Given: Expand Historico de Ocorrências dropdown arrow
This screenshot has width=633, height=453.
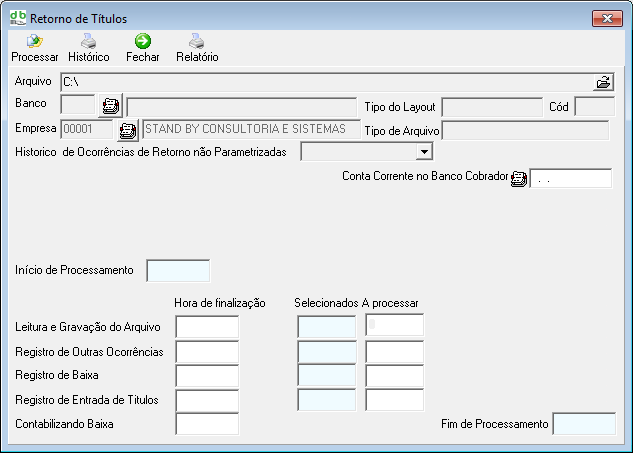Looking at the screenshot, I should 424,151.
